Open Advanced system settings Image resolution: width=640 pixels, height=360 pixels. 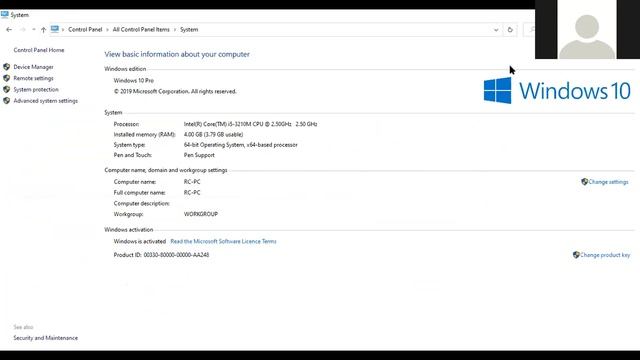45,101
